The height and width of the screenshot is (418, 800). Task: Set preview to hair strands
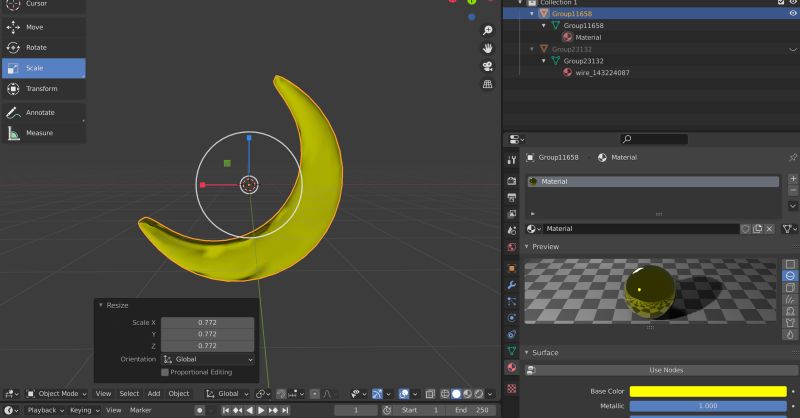pyautogui.click(x=790, y=300)
